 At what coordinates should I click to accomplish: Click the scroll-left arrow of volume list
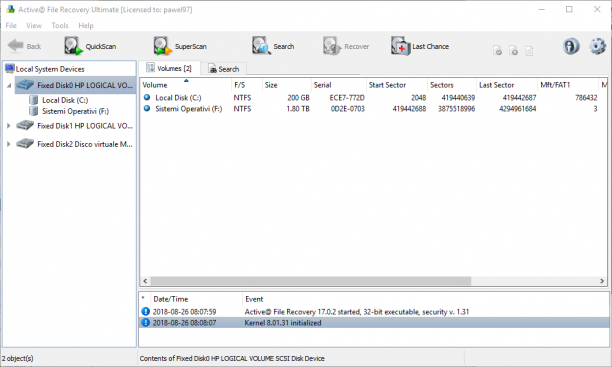pyautogui.click(x=145, y=281)
